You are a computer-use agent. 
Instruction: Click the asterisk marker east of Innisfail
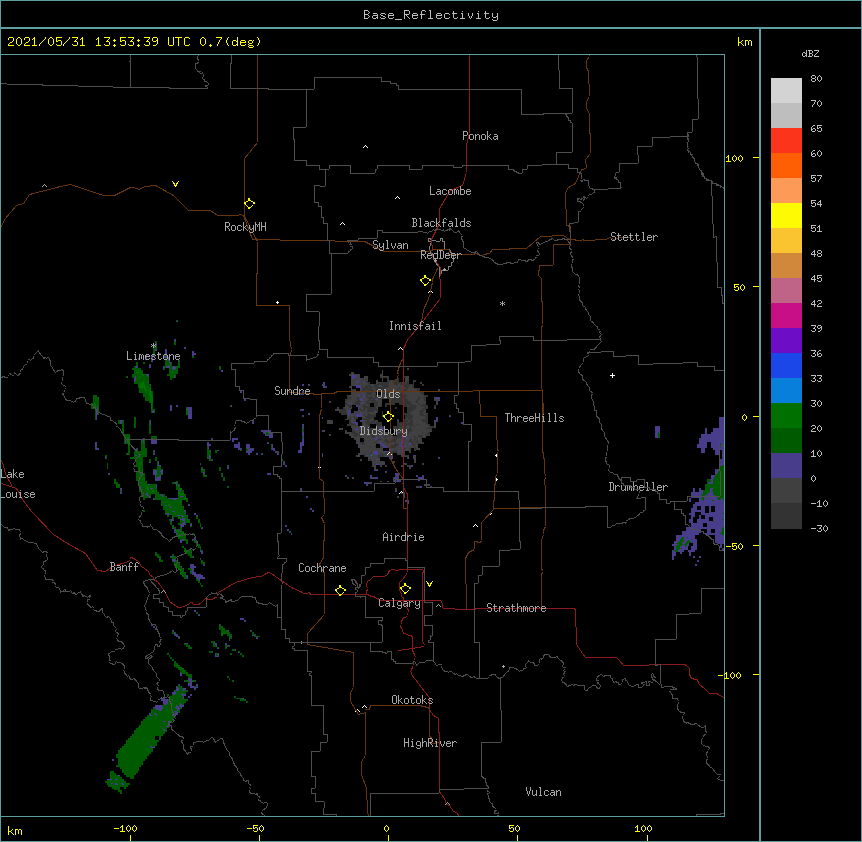[x=502, y=303]
